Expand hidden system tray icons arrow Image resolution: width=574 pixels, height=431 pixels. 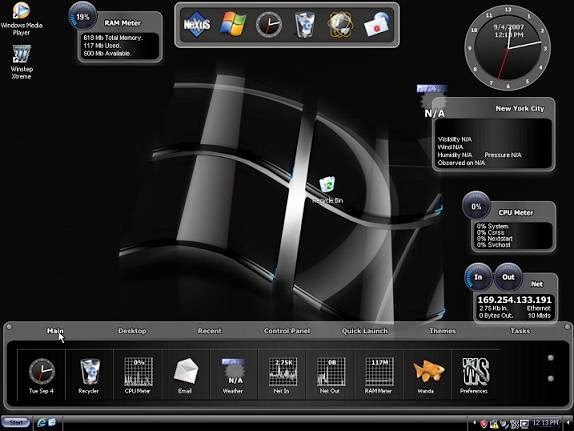coord(475,423)
